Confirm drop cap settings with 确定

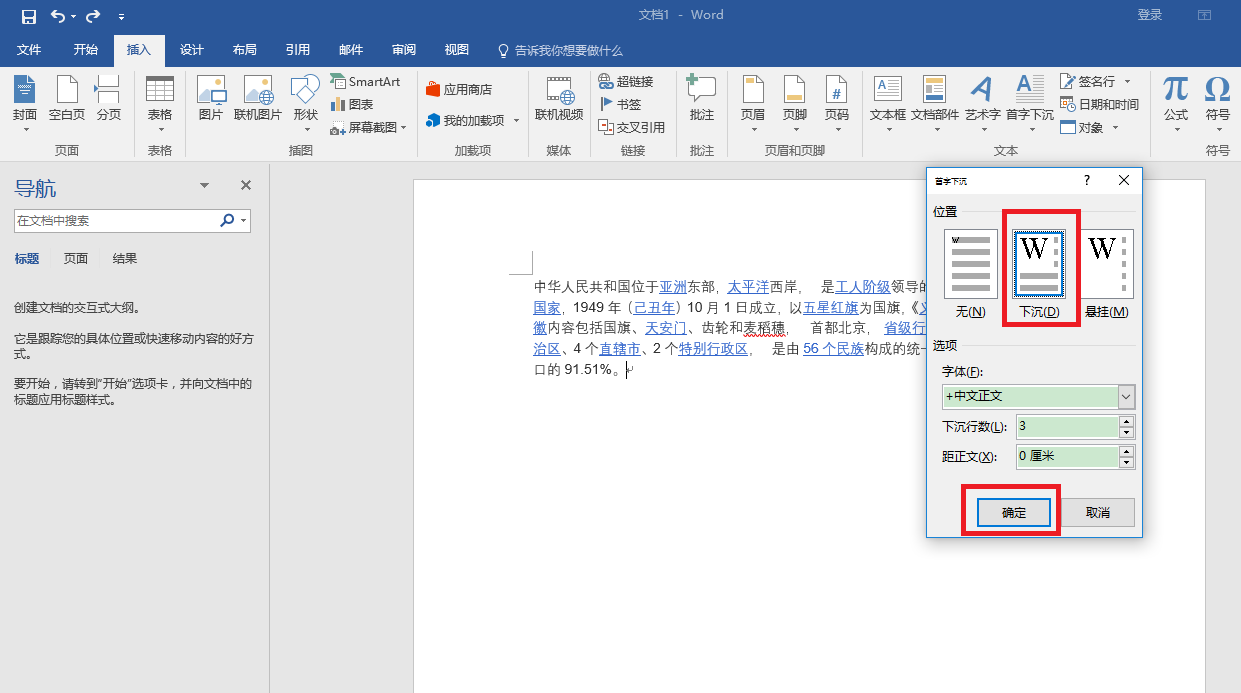[x=1013, y=511]
